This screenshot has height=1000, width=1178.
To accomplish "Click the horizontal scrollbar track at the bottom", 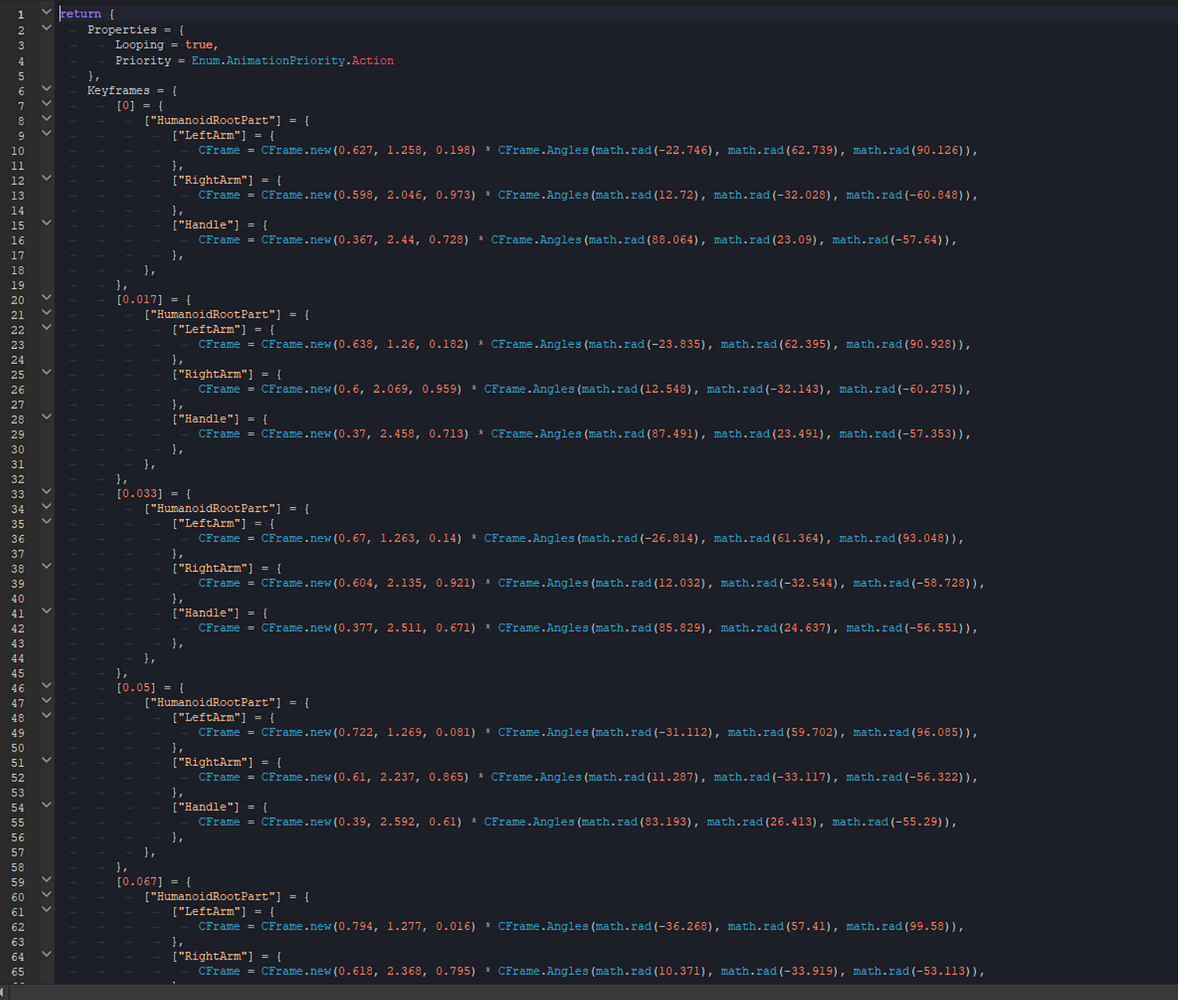I will (594, 992).
